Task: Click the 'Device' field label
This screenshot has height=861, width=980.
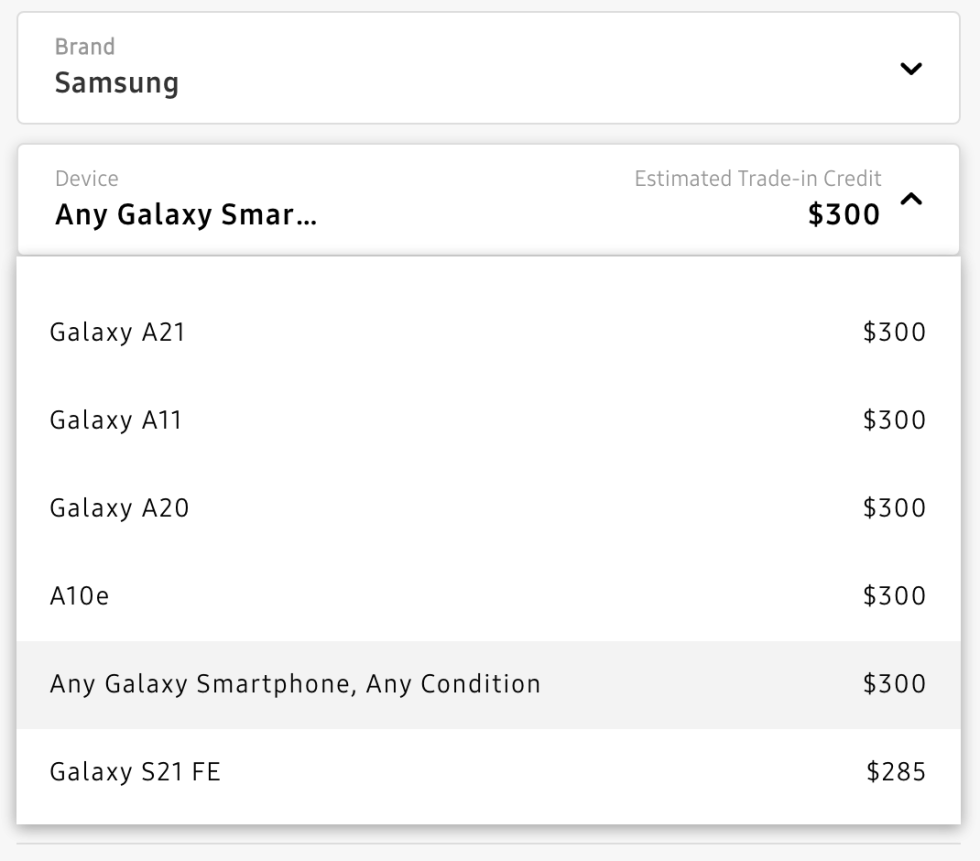Action: pyautogui.click(x=87, y=179)
